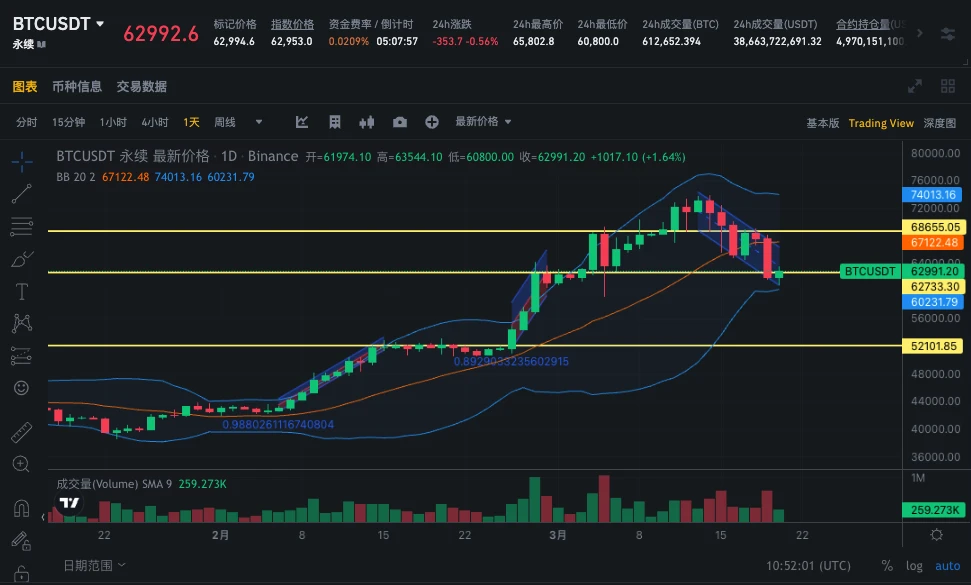The height and width of the screenshot is (585, 971).
Task: Select the brush drawing tool
Action: coord(22,258)
